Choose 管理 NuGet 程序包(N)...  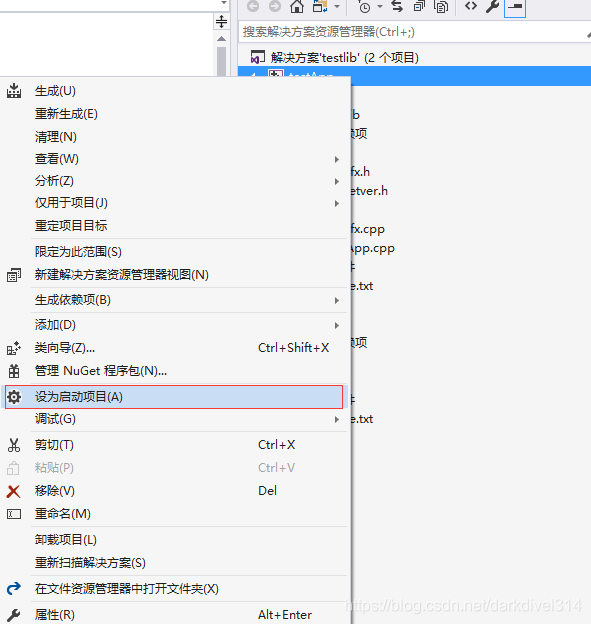(175, 371)
